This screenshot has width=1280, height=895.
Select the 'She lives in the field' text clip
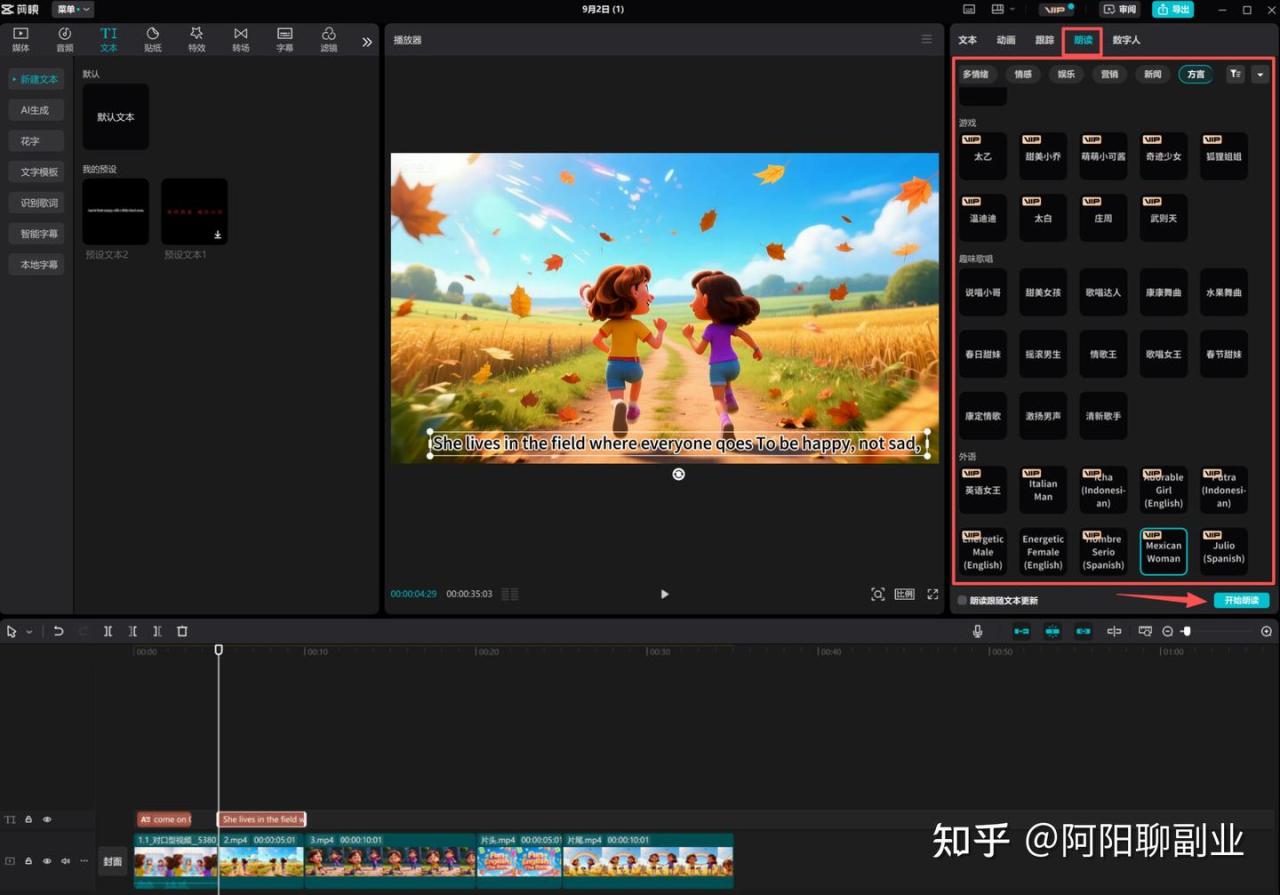(x=262, y=819)
